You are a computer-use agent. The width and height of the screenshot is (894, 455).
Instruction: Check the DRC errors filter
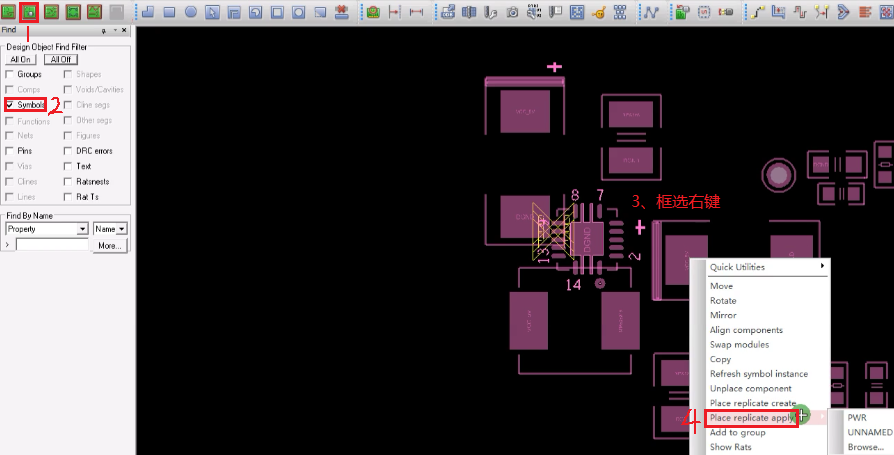tap(68, 151)
